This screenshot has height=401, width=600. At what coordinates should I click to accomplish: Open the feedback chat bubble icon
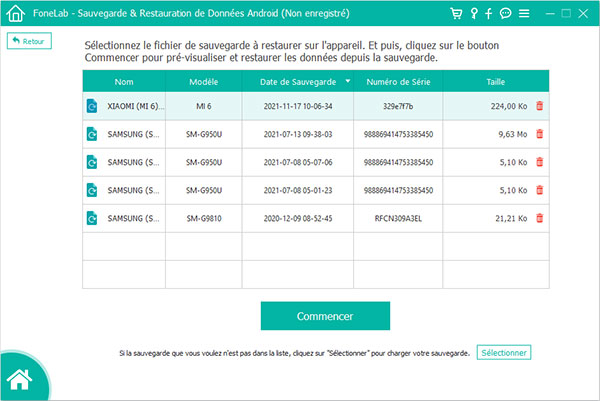(x=504, y=14)
